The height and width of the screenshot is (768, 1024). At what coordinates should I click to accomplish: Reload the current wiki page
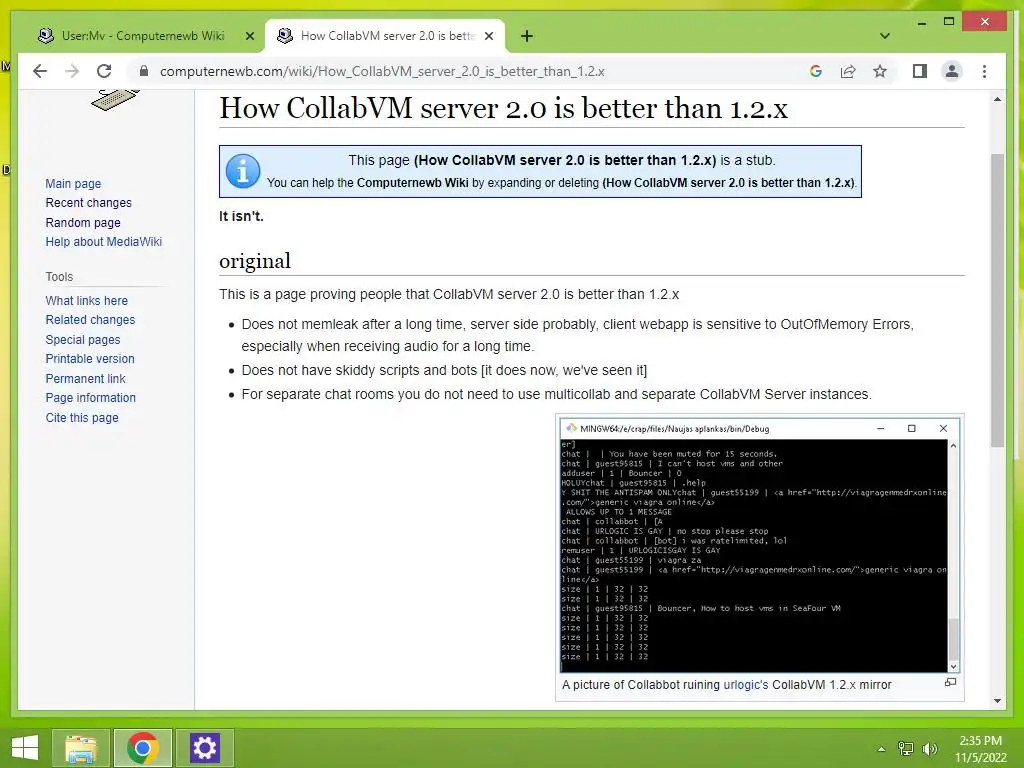click(104, 71)
